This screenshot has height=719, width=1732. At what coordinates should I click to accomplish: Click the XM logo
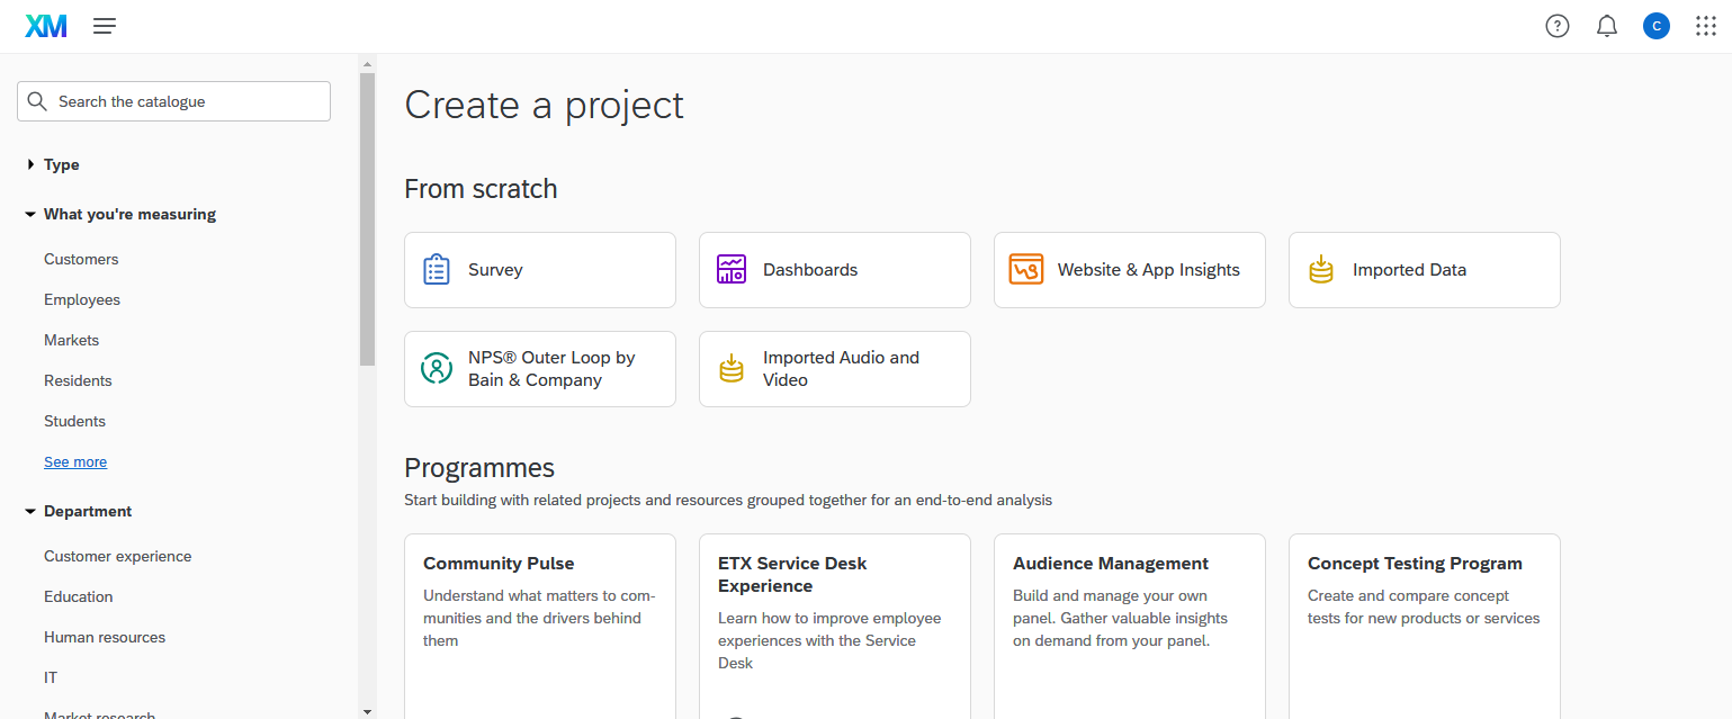click(x=46, y=26)
